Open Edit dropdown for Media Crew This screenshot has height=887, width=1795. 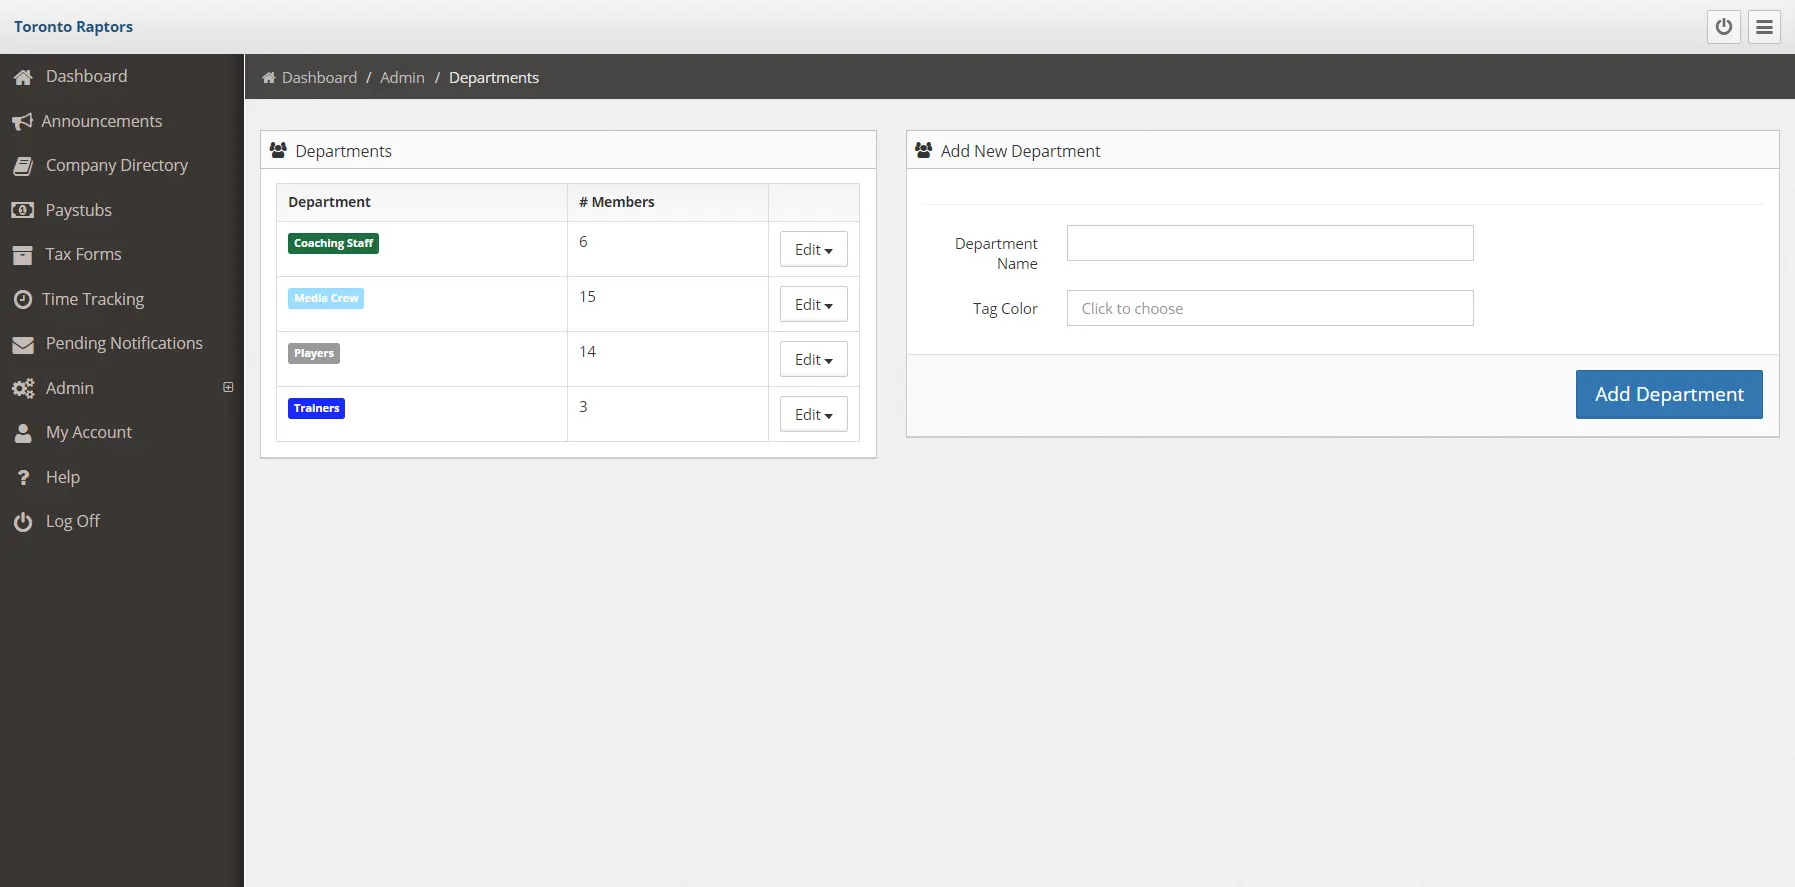pyautogui.click(x=813, y=305)
